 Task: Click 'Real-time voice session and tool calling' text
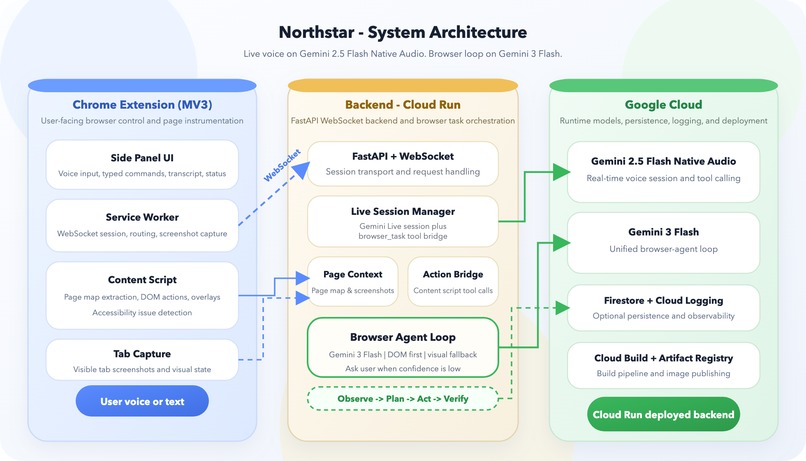(x=663, y=178)
